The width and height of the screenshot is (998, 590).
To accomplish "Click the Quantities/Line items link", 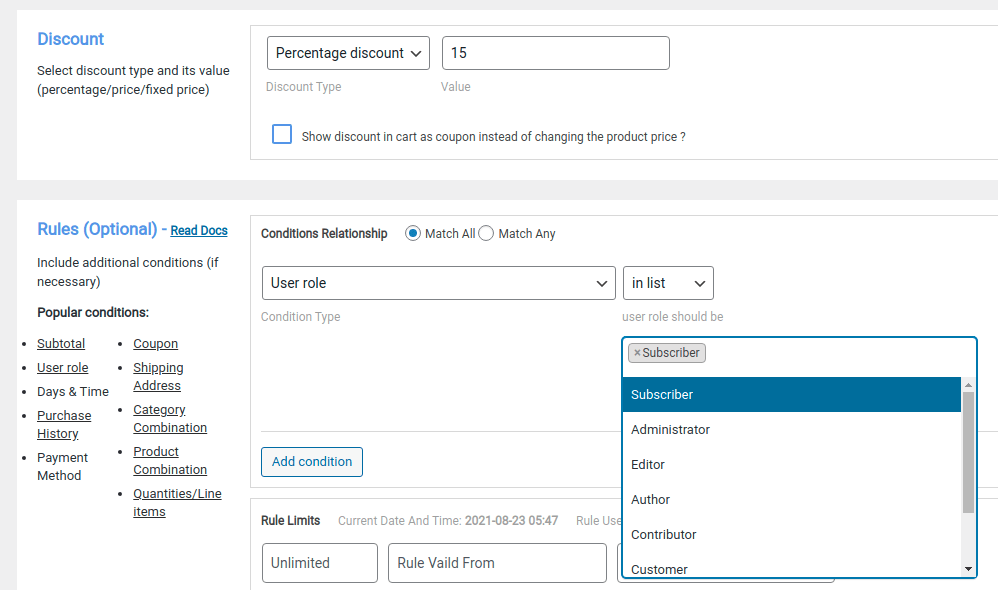I will (x=177, y=503).
